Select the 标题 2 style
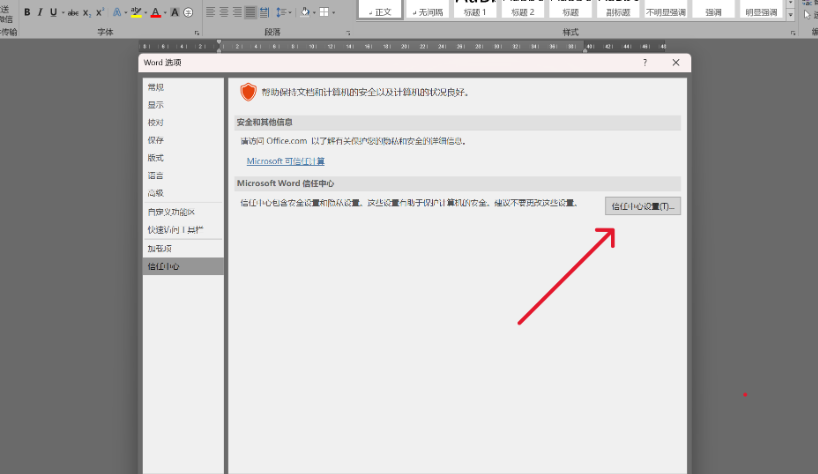This screenshot has height=474, width=818. [x=523, y=9]
